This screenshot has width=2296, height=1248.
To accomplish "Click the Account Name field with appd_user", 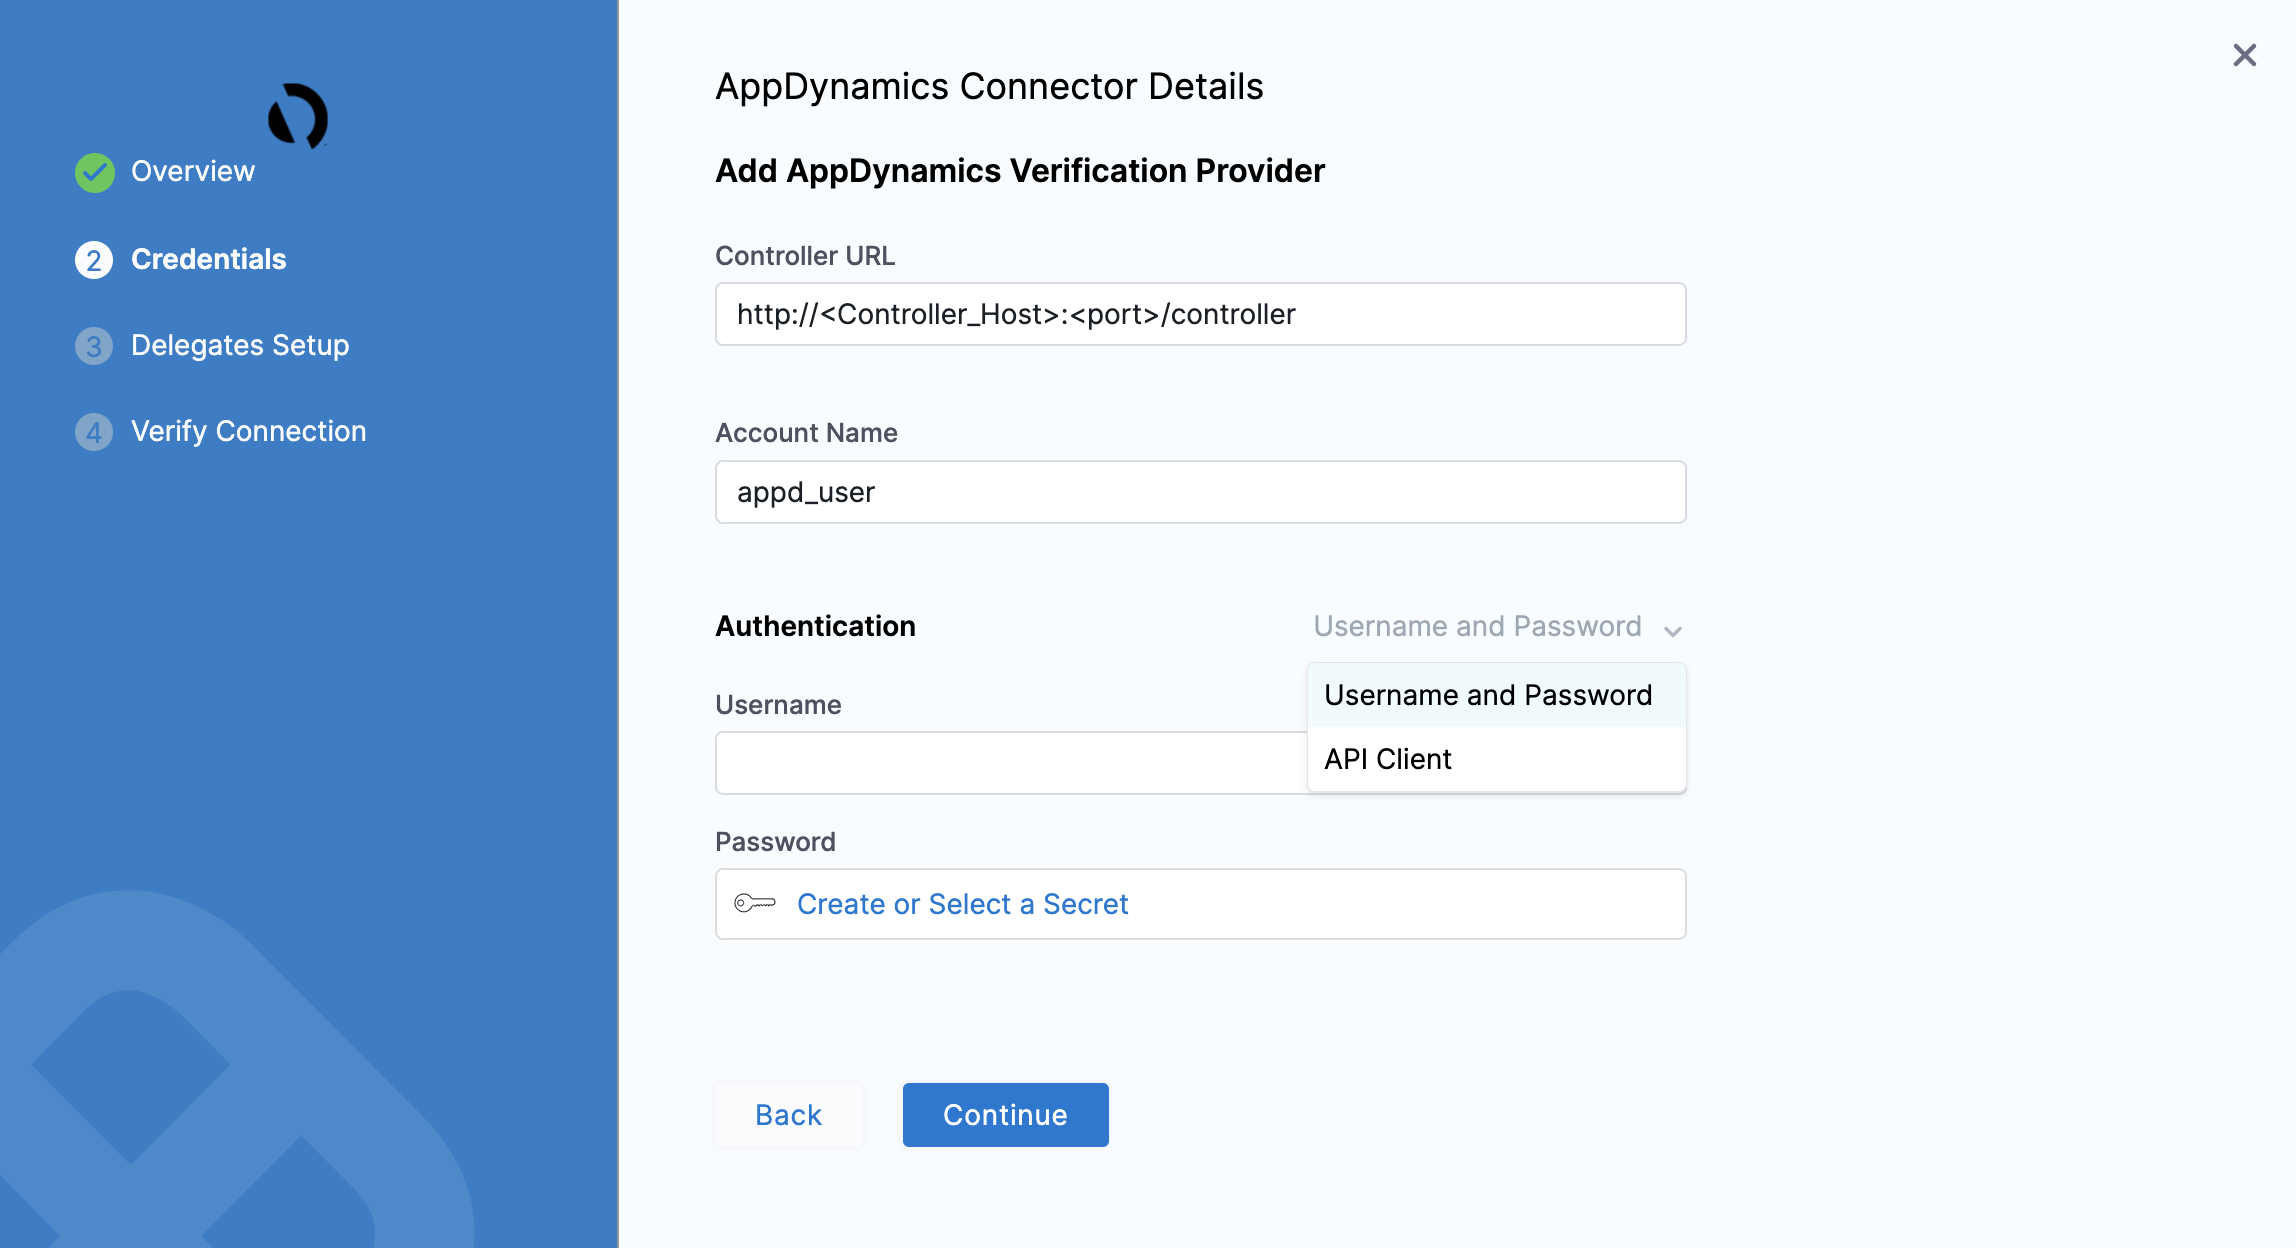I will (x=1200, y=492).
